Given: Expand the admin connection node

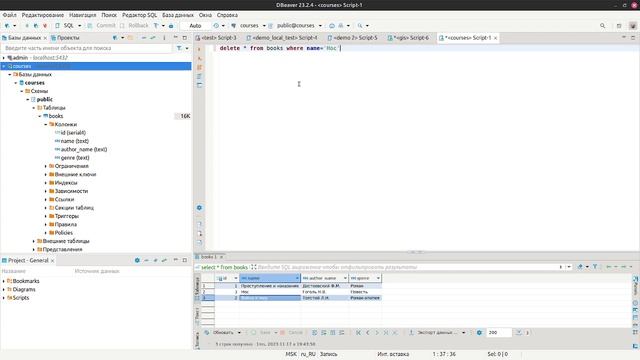Looking at the screenshot, I should (4, 58).
